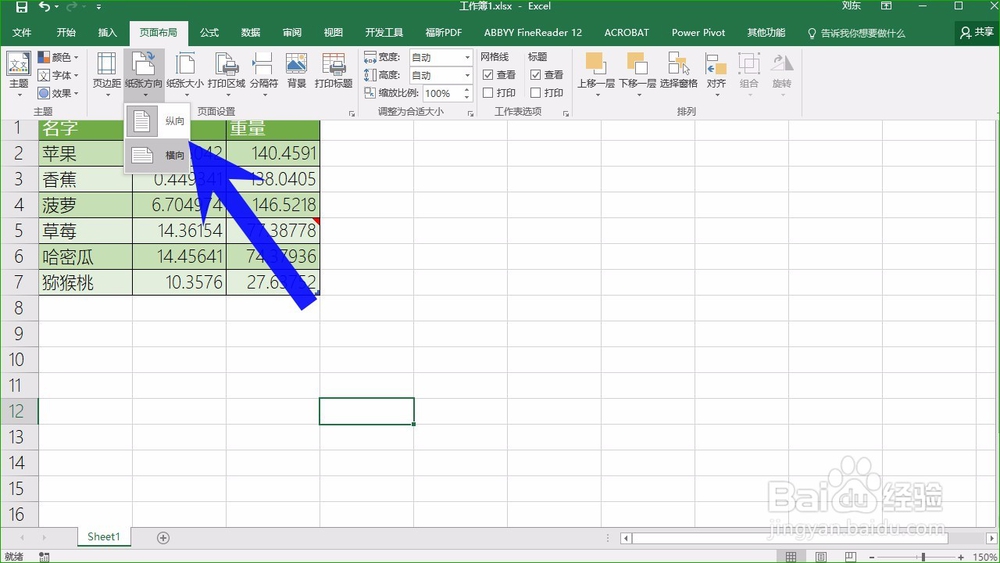1000x563 pixels.
Task: Toggle Gridlines View (查看) checkbox
Action: (488, 75)
